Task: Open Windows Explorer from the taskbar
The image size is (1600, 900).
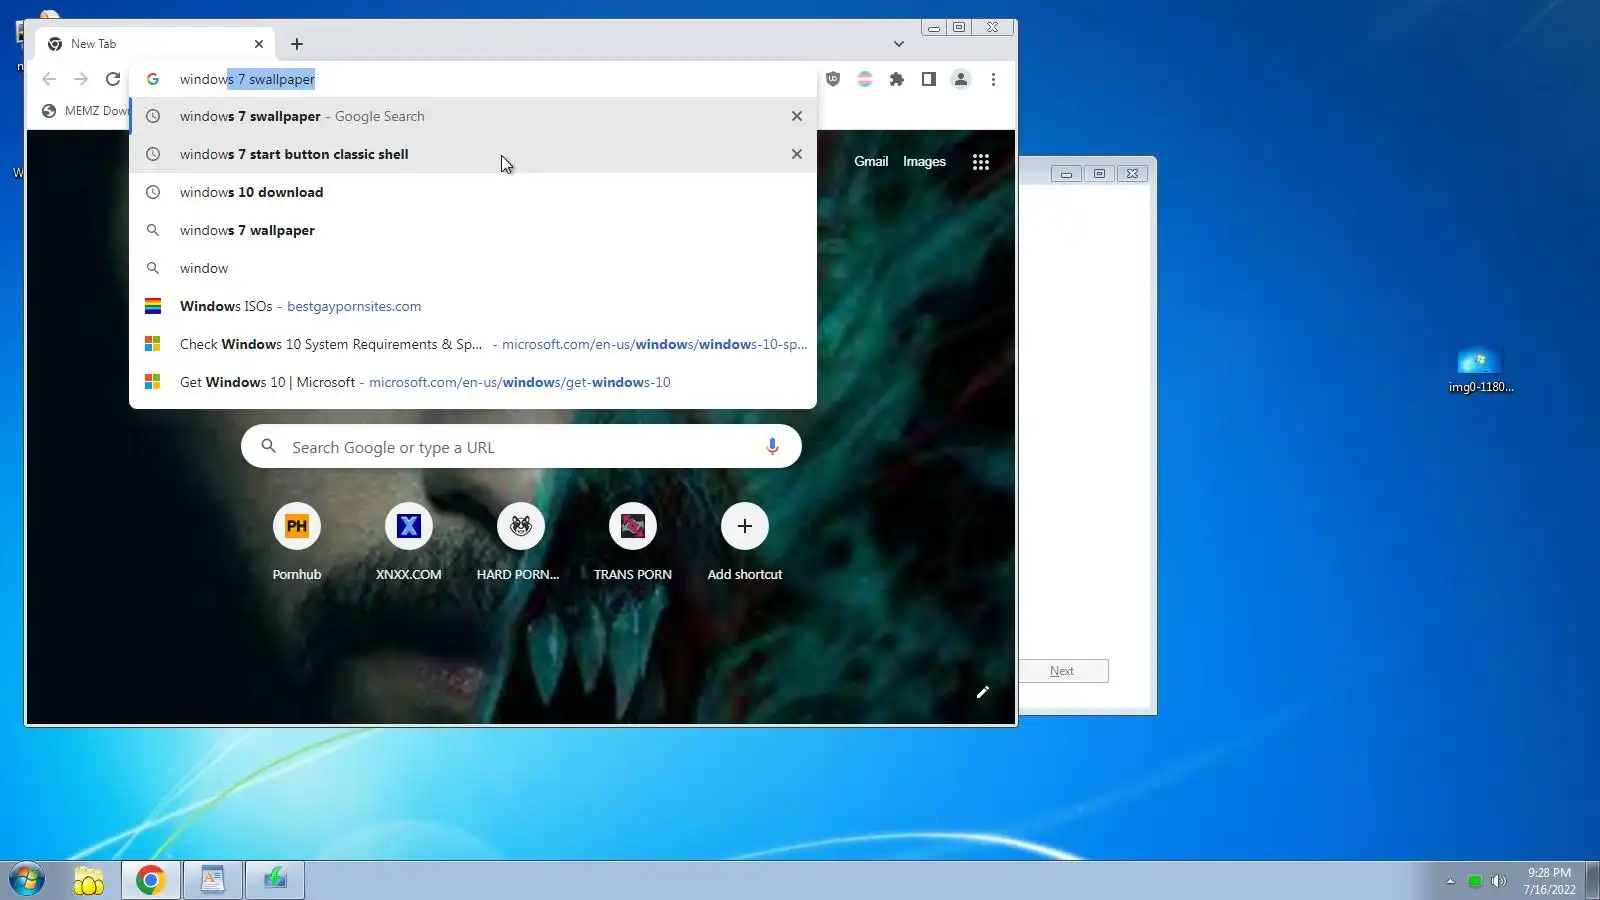Action: [89, 880]
